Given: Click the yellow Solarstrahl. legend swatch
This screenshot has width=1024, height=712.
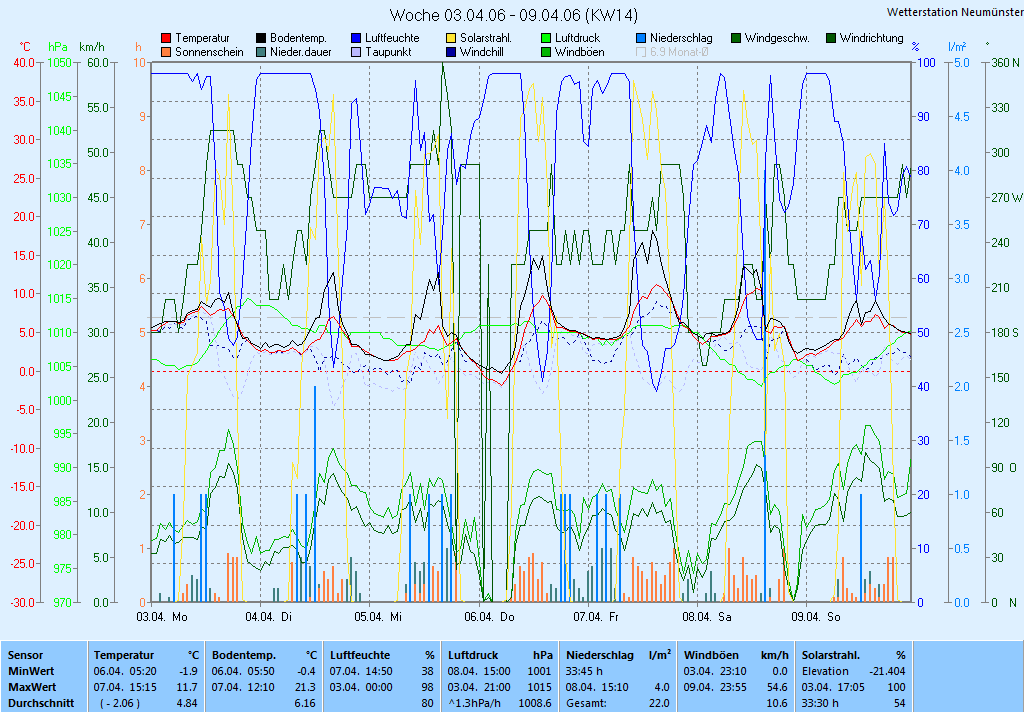Looking at the screenshot, I should (451, 38).
